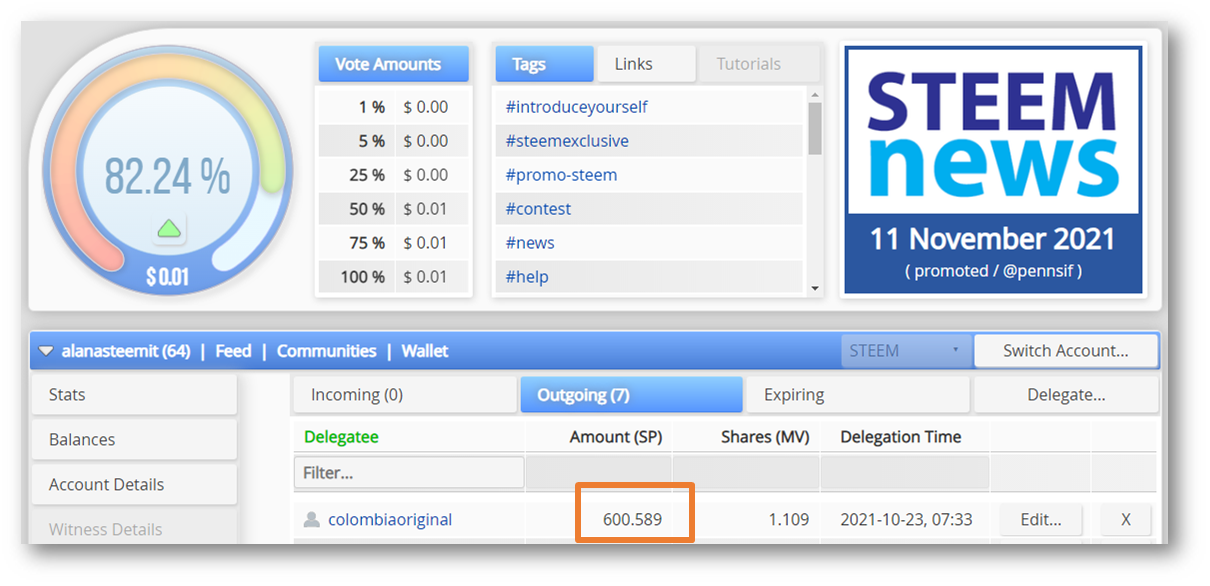The width and height of the screenshot is (1210, 586).
Task: Select the Outgoing (7) delegations tab
Action: coord(631,394)
